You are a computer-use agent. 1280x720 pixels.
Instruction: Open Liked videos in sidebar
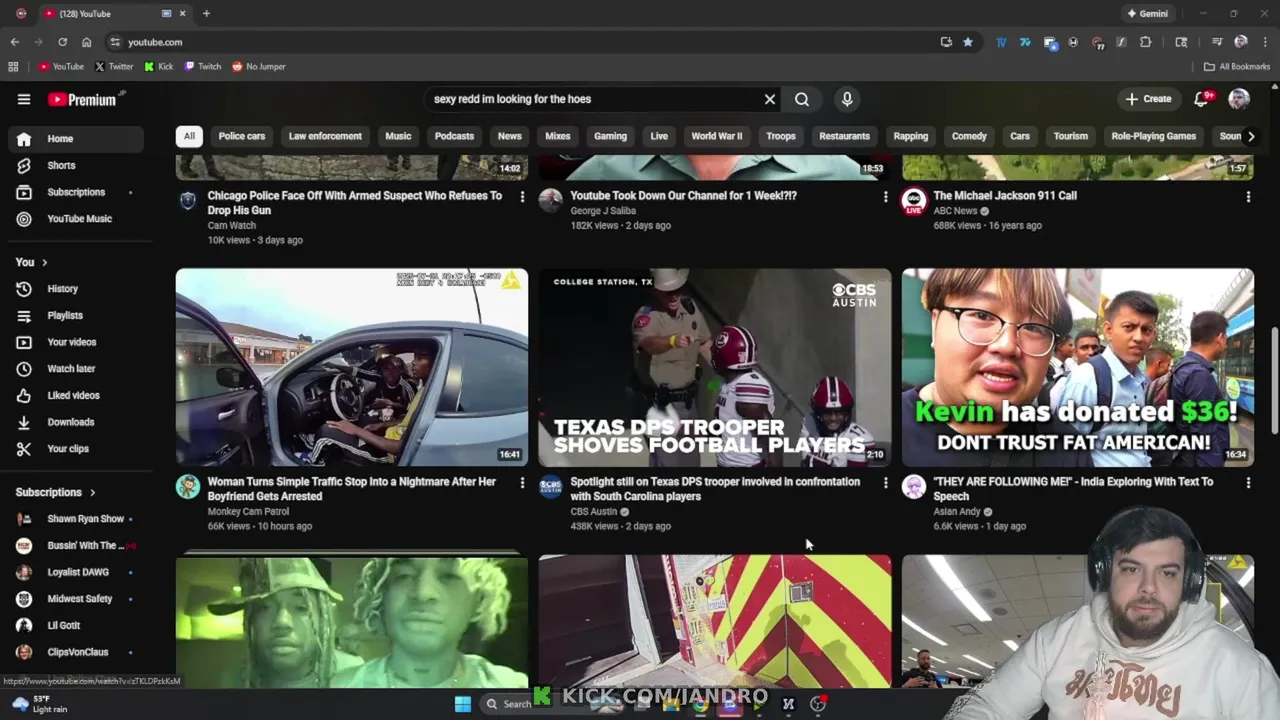point(78,395)
